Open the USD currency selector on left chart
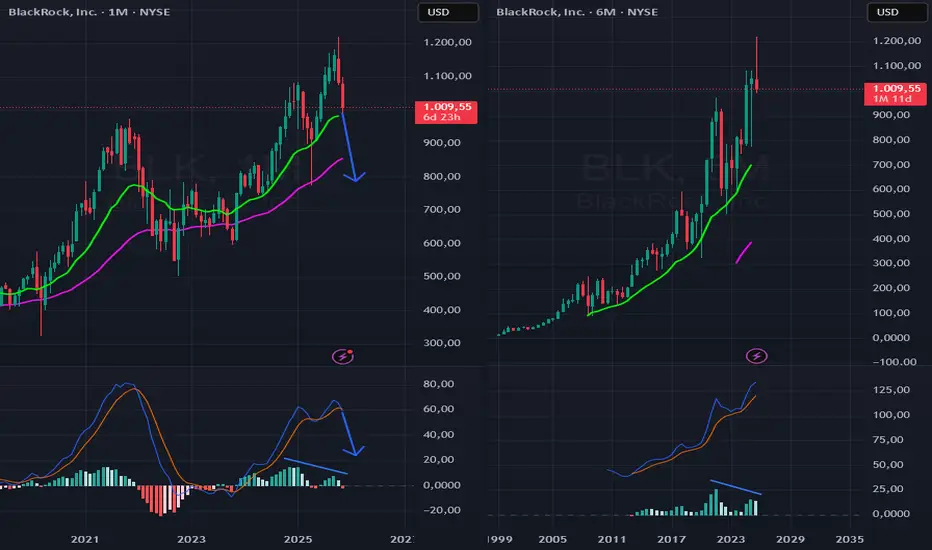 pos(448,12)
